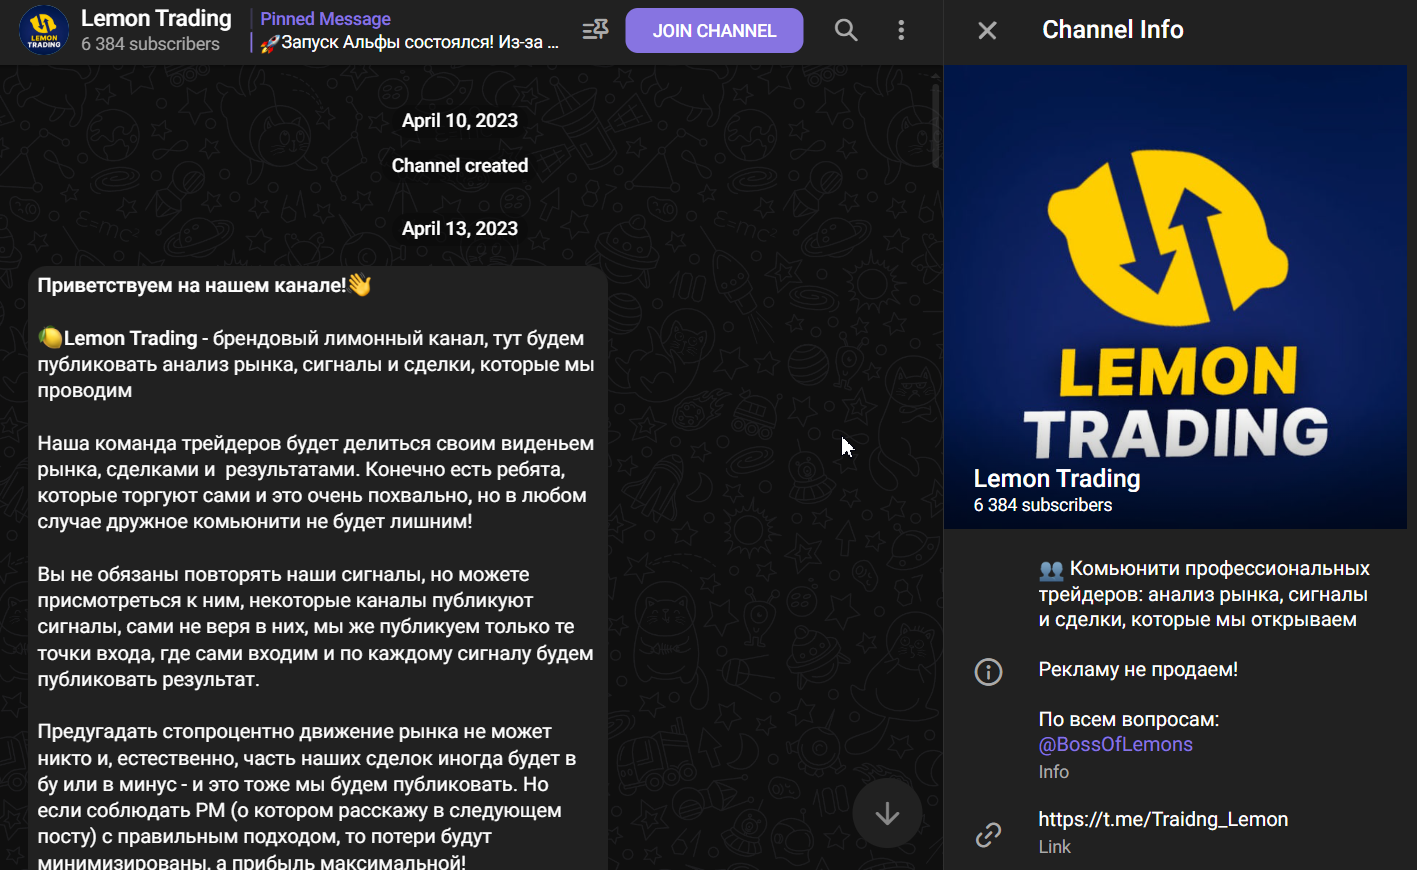The image size is (1417, 870).
Task: Click the 'Рекламу не продаем!' description text
Action: coord(1138,669)
